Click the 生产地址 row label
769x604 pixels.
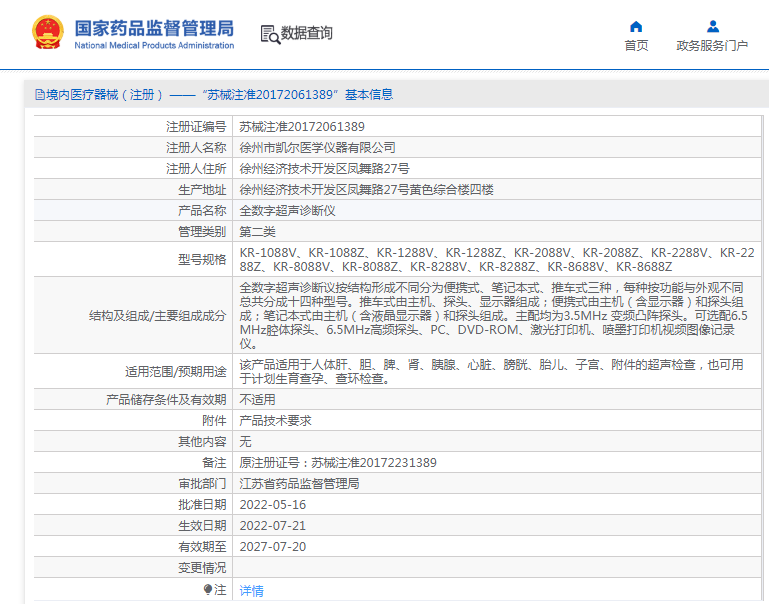coord(202,190)
